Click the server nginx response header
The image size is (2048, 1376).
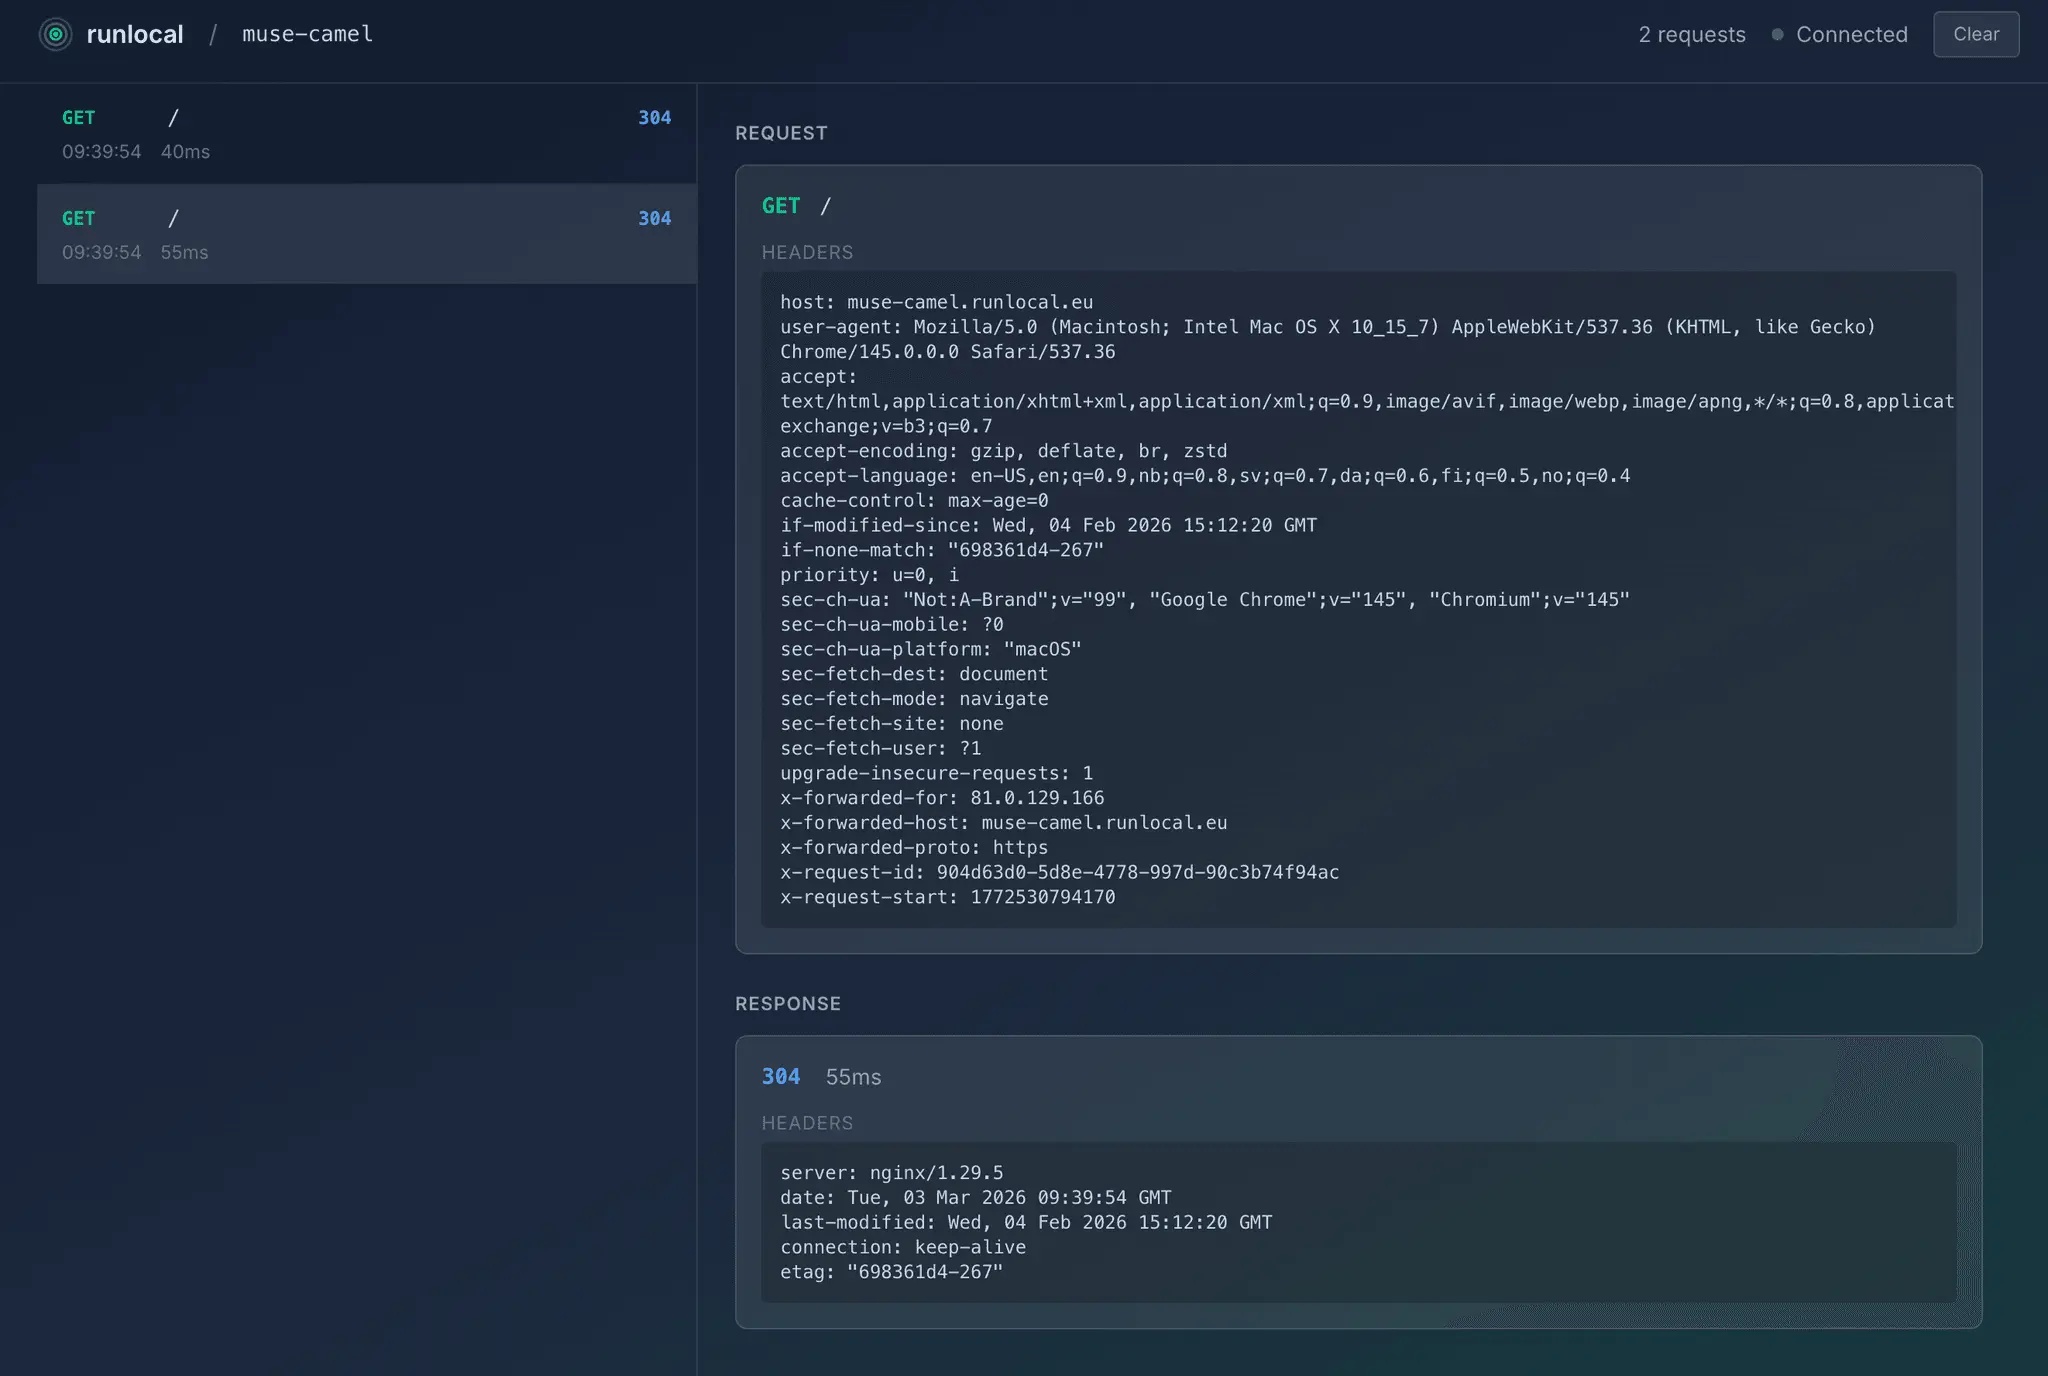click(x=891, y=1173)
